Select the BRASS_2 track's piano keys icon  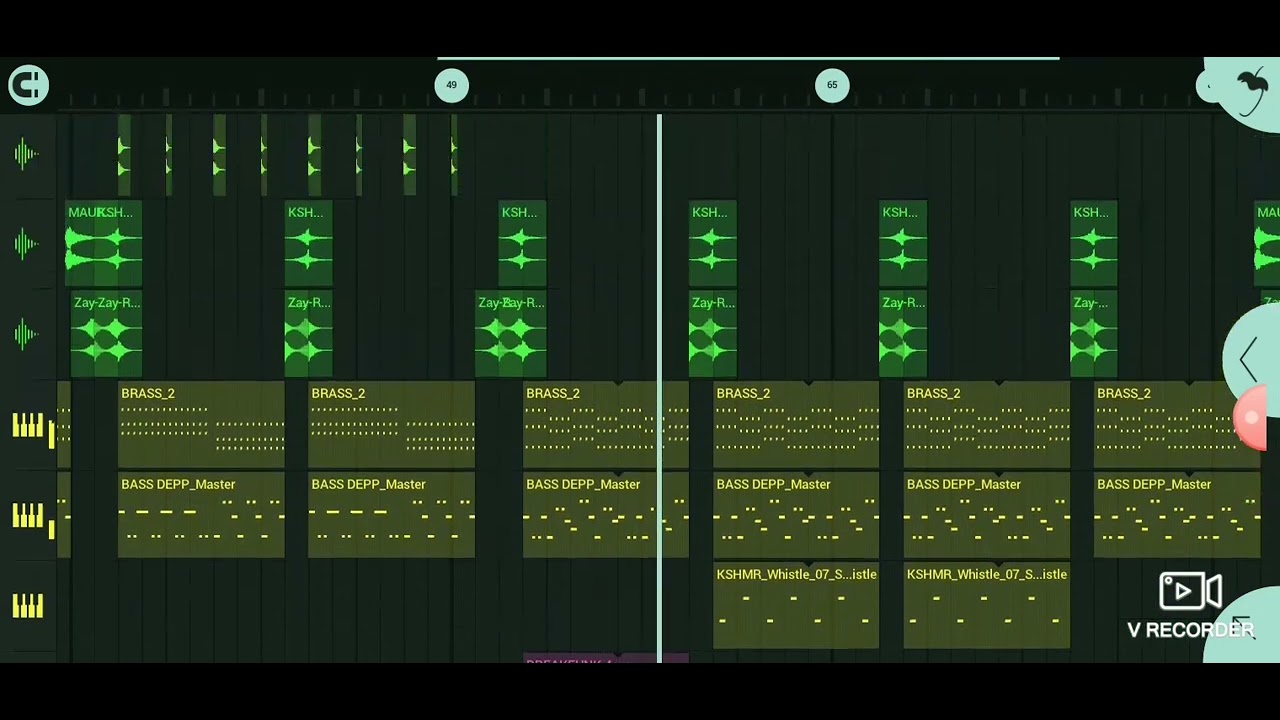28,426
